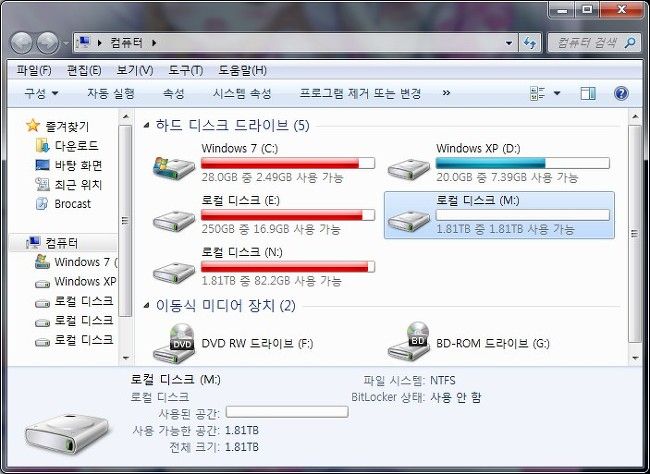Select the DVD RW 드라이브 (F:) icon
650x474 pixels.
(x=174, y=343)
